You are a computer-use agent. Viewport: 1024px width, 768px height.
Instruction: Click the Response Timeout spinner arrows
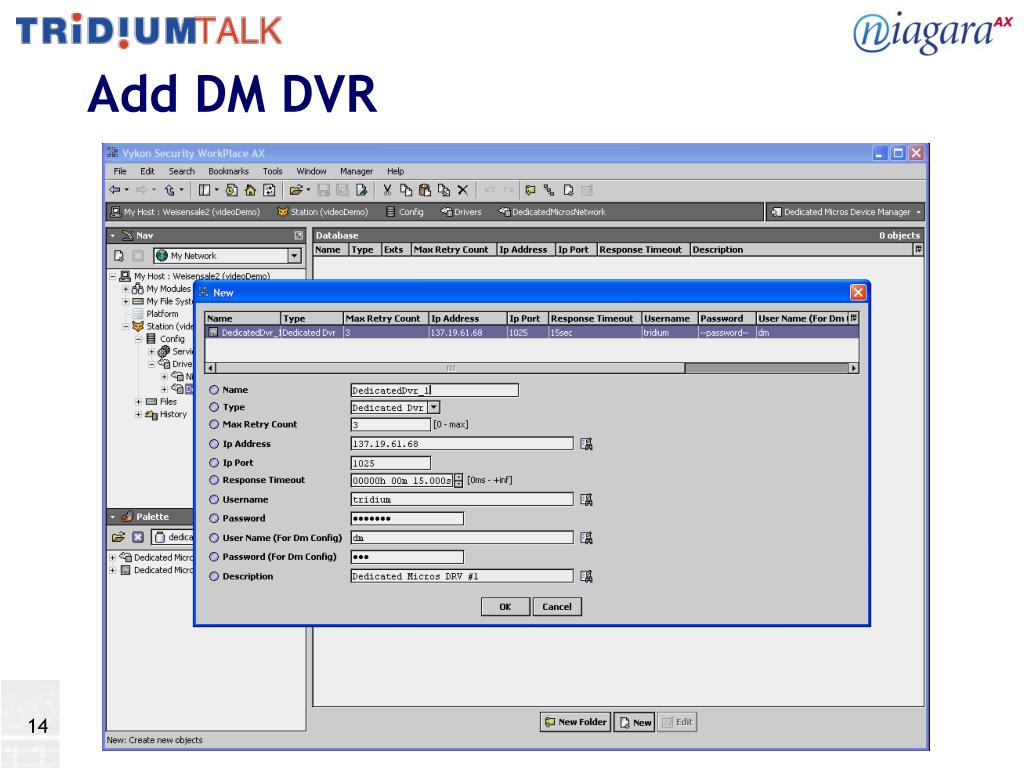click(x=458, y=481)
